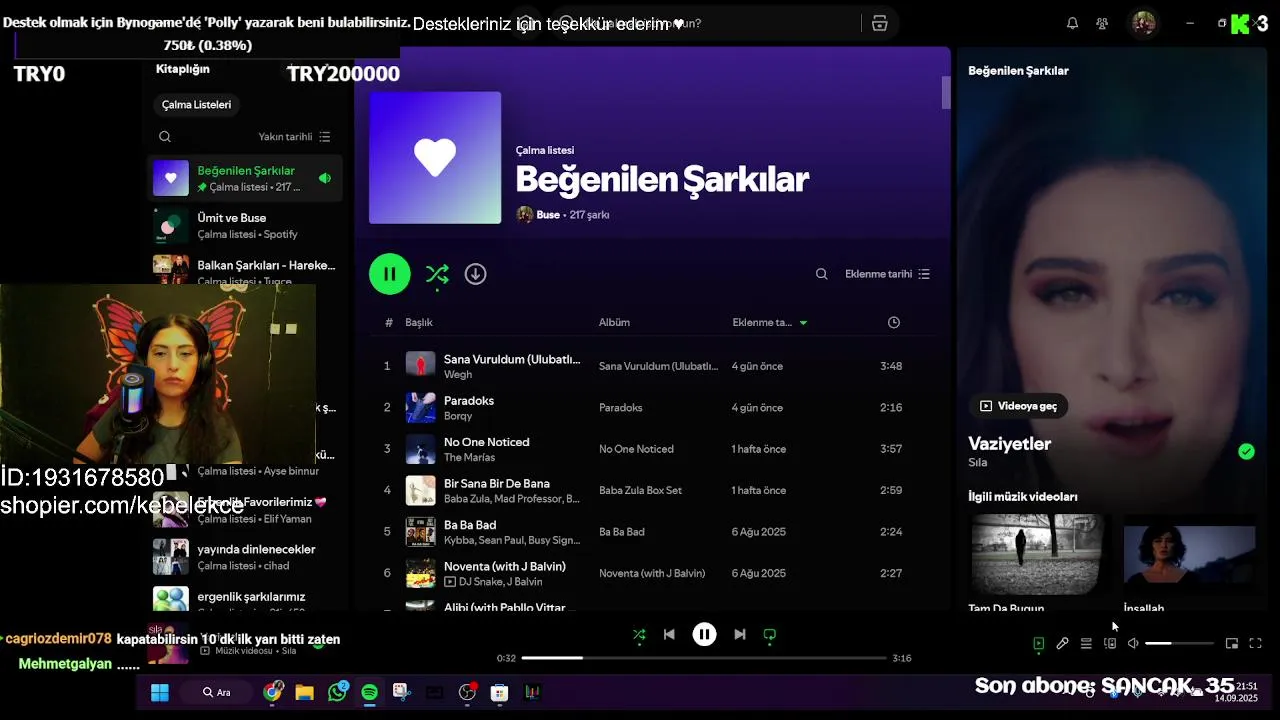Open the İnşallah video thumbnail
1280x720 pixels.
[x=1189, y=555]
